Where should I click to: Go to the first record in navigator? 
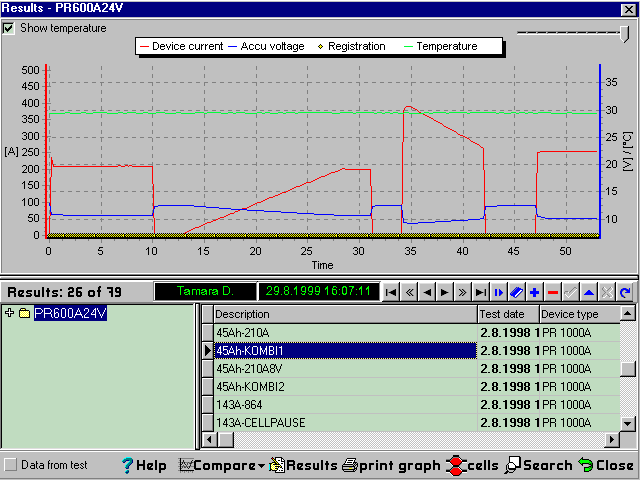tap(392, 292)
